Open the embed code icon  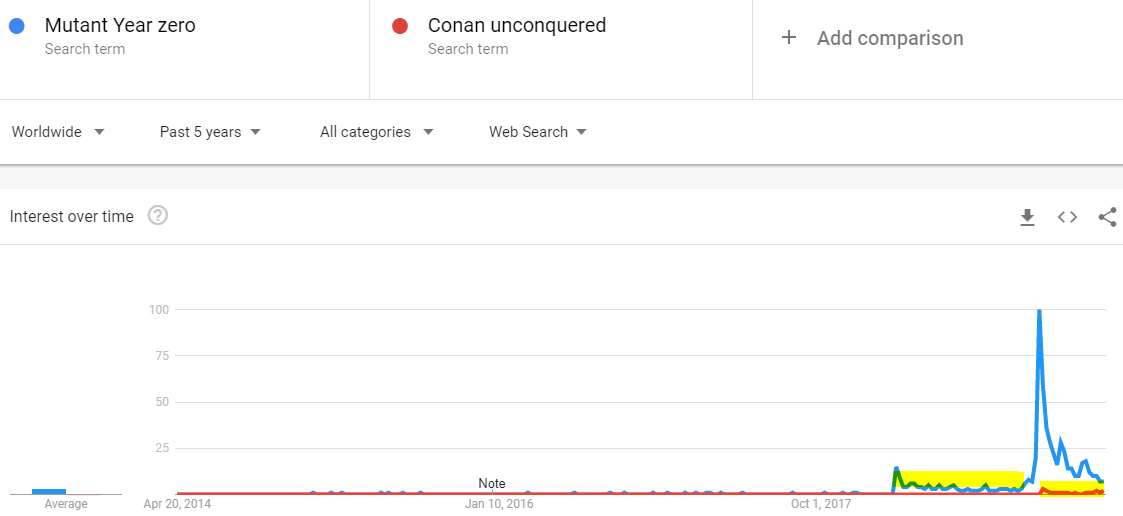coord(1067,217)
